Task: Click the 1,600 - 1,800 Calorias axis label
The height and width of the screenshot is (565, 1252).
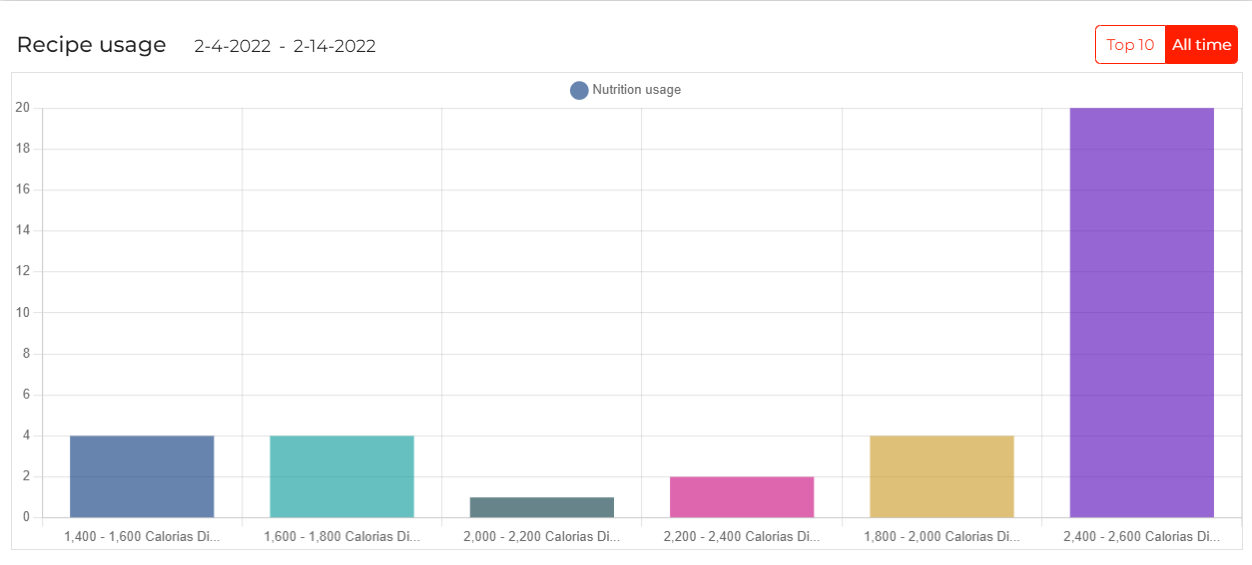Action: [x=342, y=537]
